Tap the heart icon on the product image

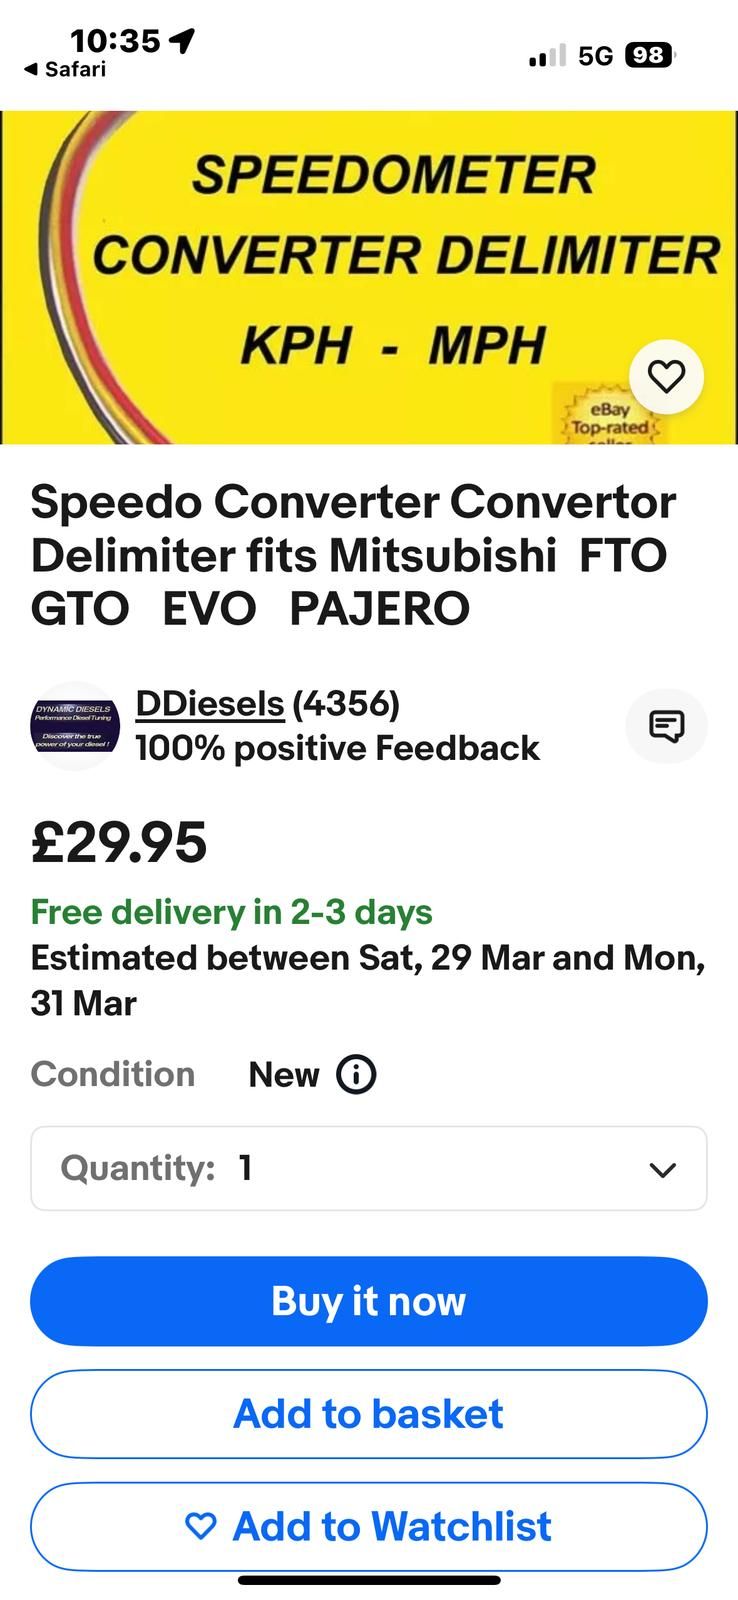tap(666, 376)
